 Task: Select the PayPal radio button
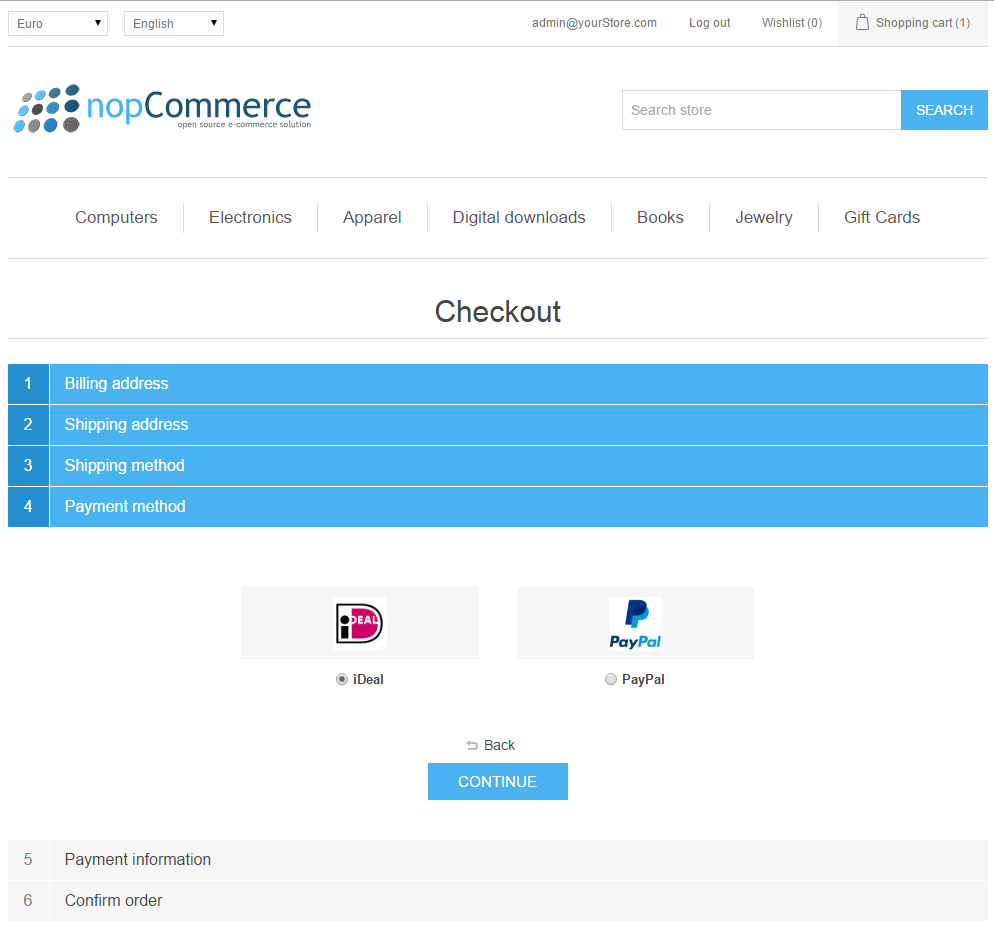click(x=611, y=679)
